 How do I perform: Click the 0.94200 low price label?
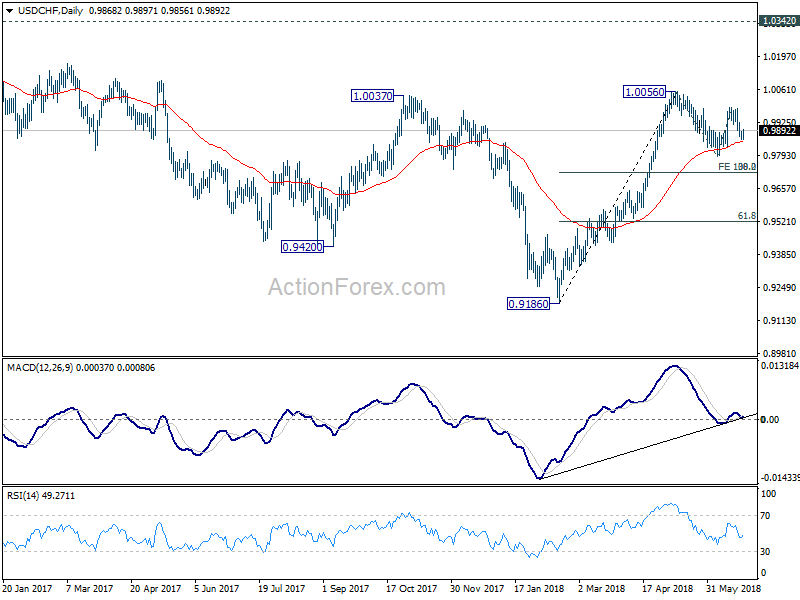click(303, 247)
